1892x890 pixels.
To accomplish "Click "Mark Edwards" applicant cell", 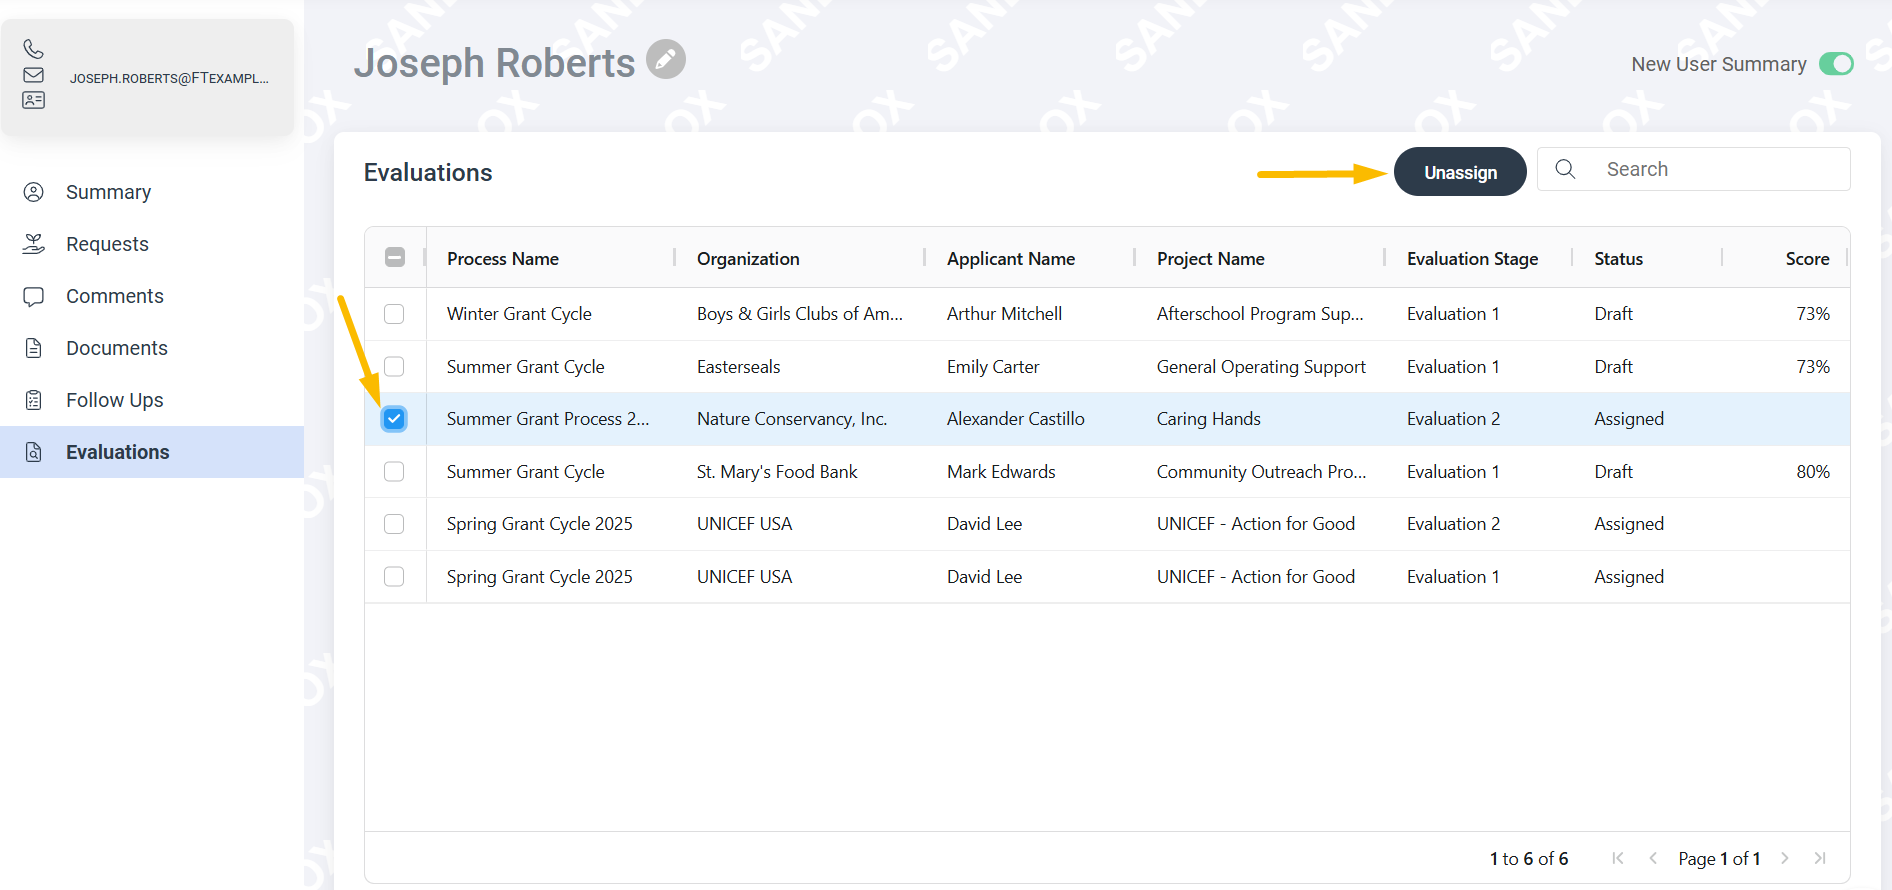I will [1001, 472].
